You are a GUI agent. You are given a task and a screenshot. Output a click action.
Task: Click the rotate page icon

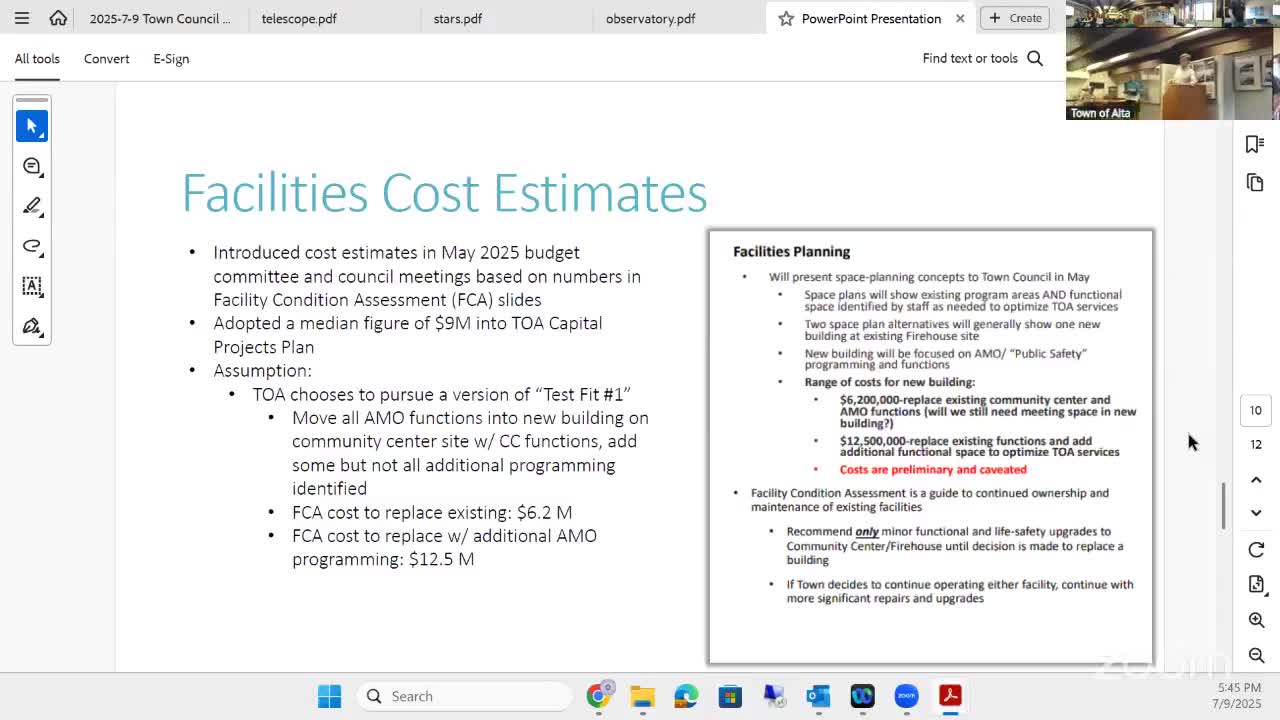(x=1256, y=550)
